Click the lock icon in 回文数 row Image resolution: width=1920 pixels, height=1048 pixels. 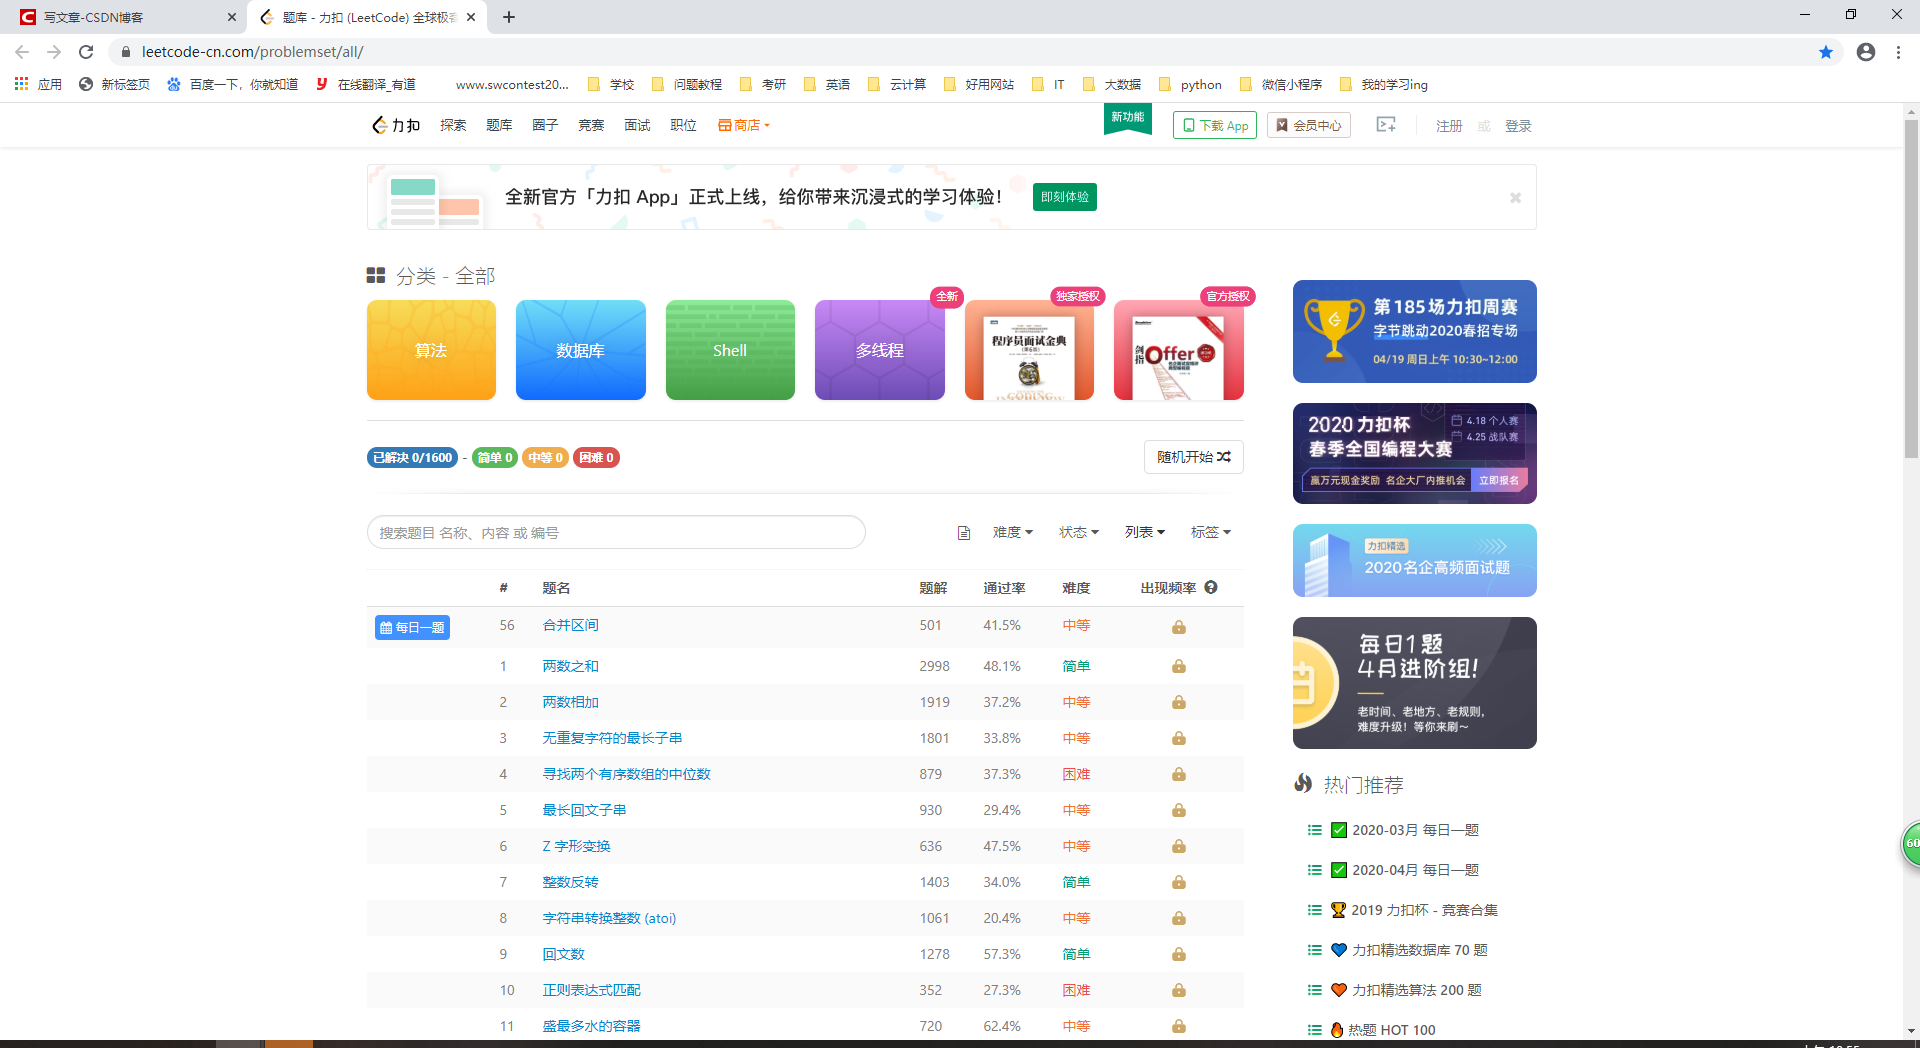click(1179, 955)
